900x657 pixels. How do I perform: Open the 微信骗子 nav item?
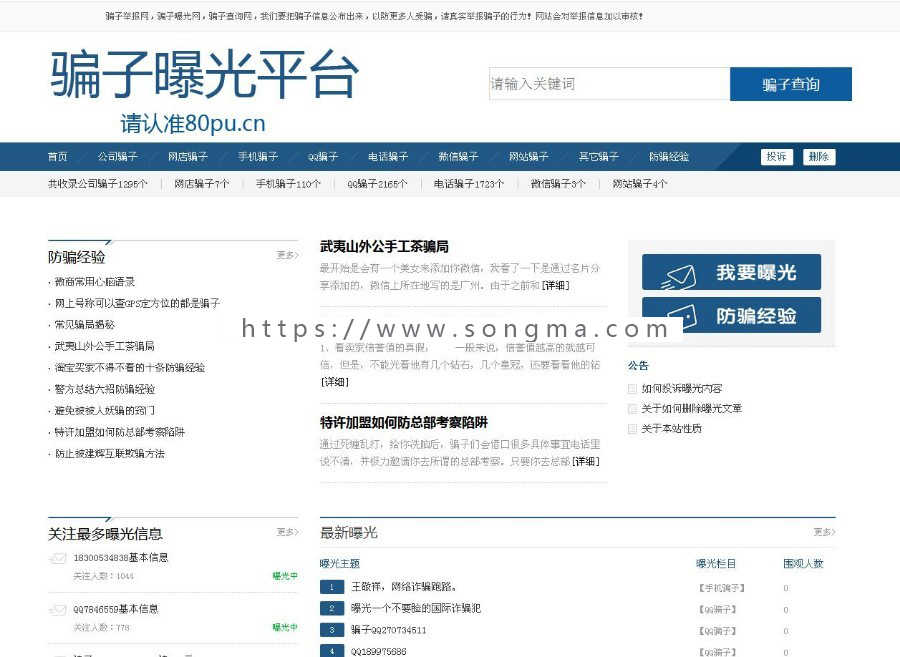tap(458, 156)
